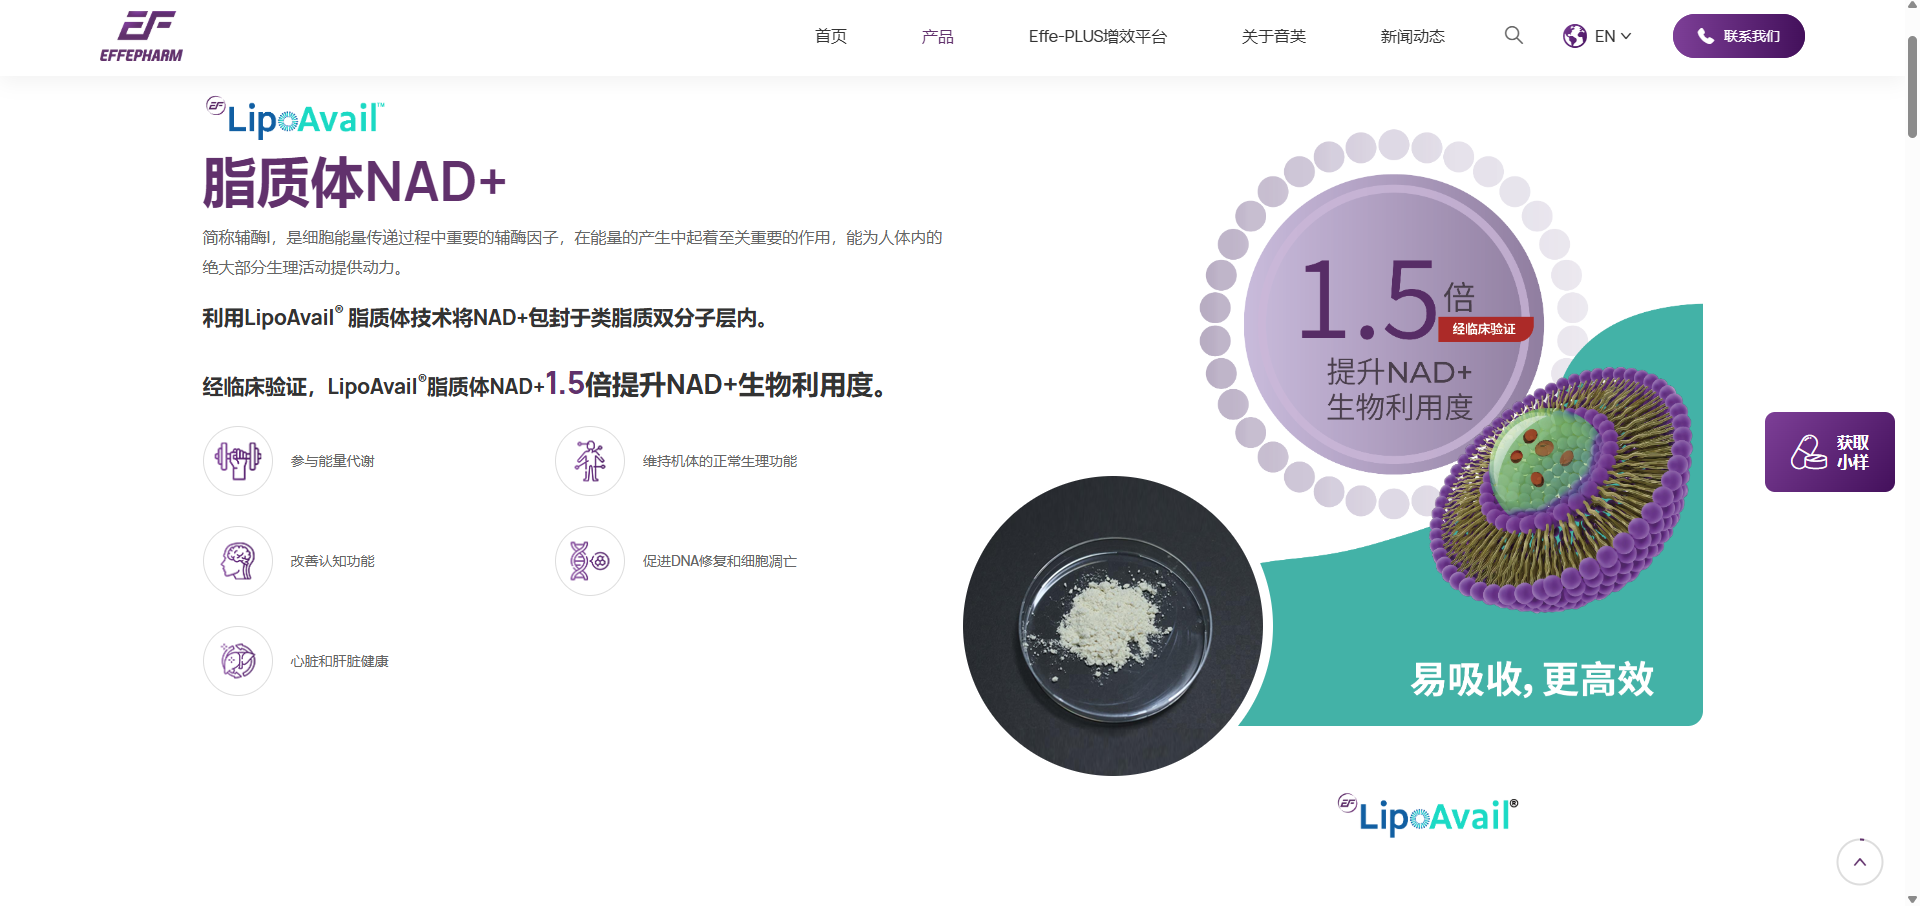
Task: Expand the EN language dropdown
Action: 1613,36
